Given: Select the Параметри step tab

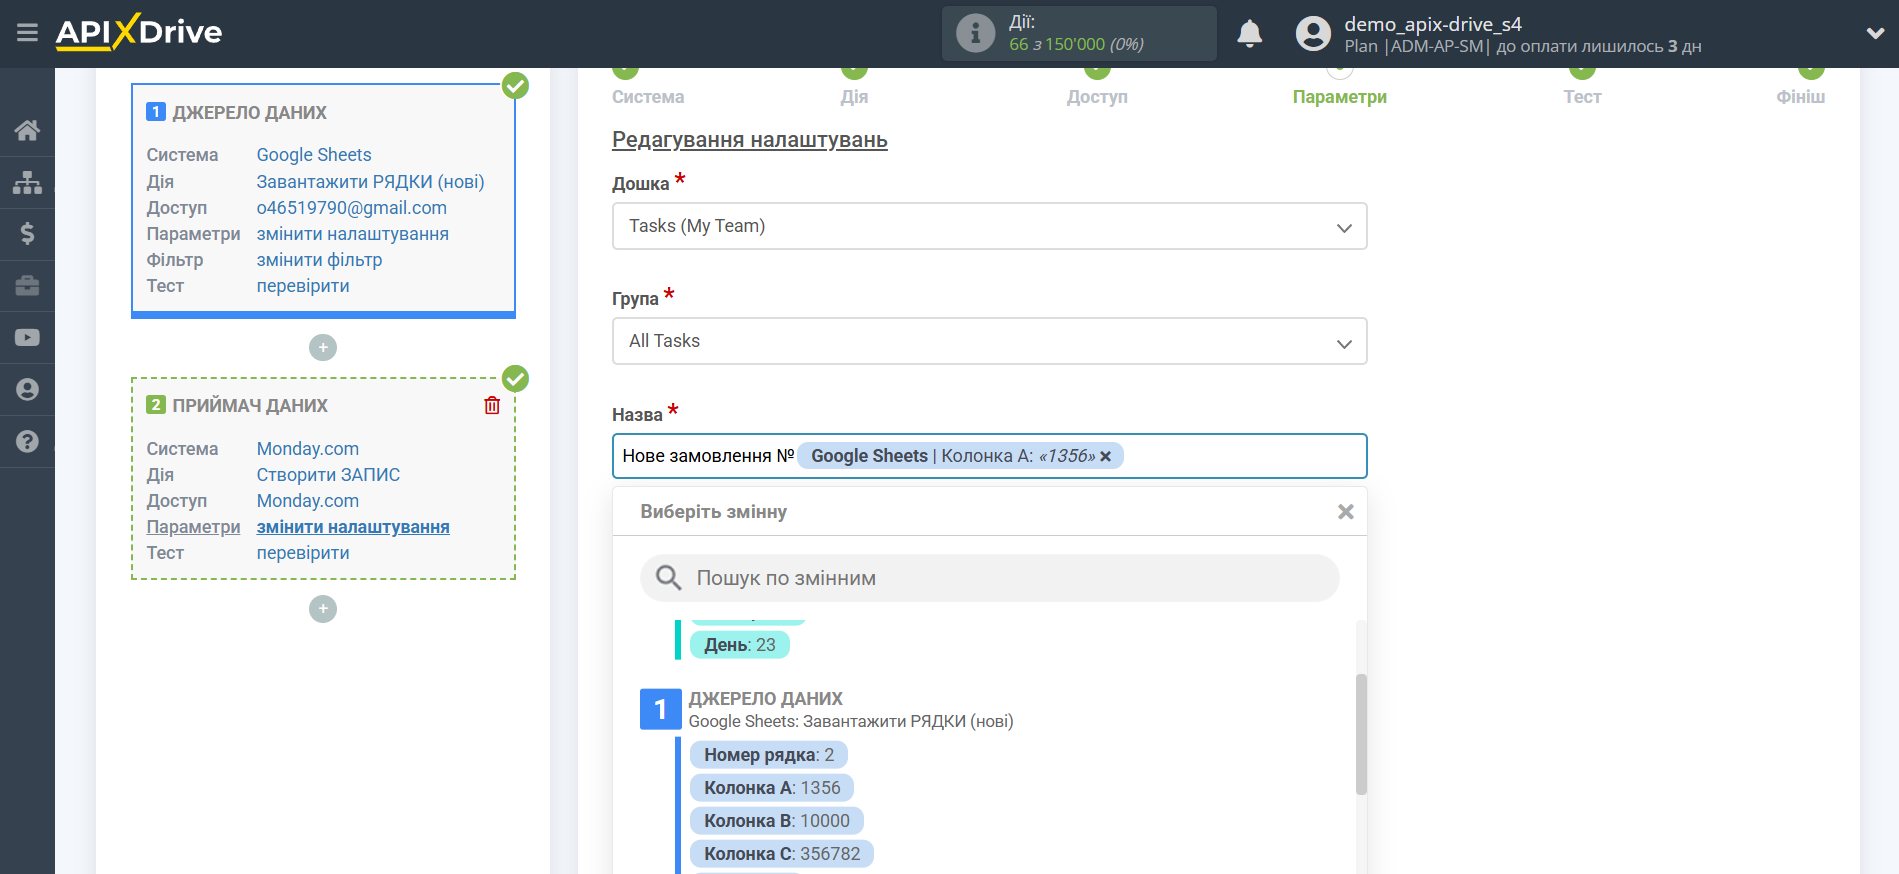Looking at the screenshot, I should (x=1339, y=97).
